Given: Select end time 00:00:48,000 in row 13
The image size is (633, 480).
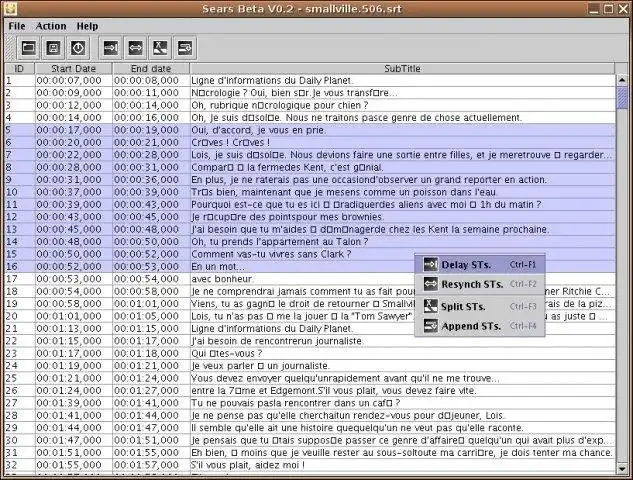Looking at the screenshot, I should click(x=151, y=229).
